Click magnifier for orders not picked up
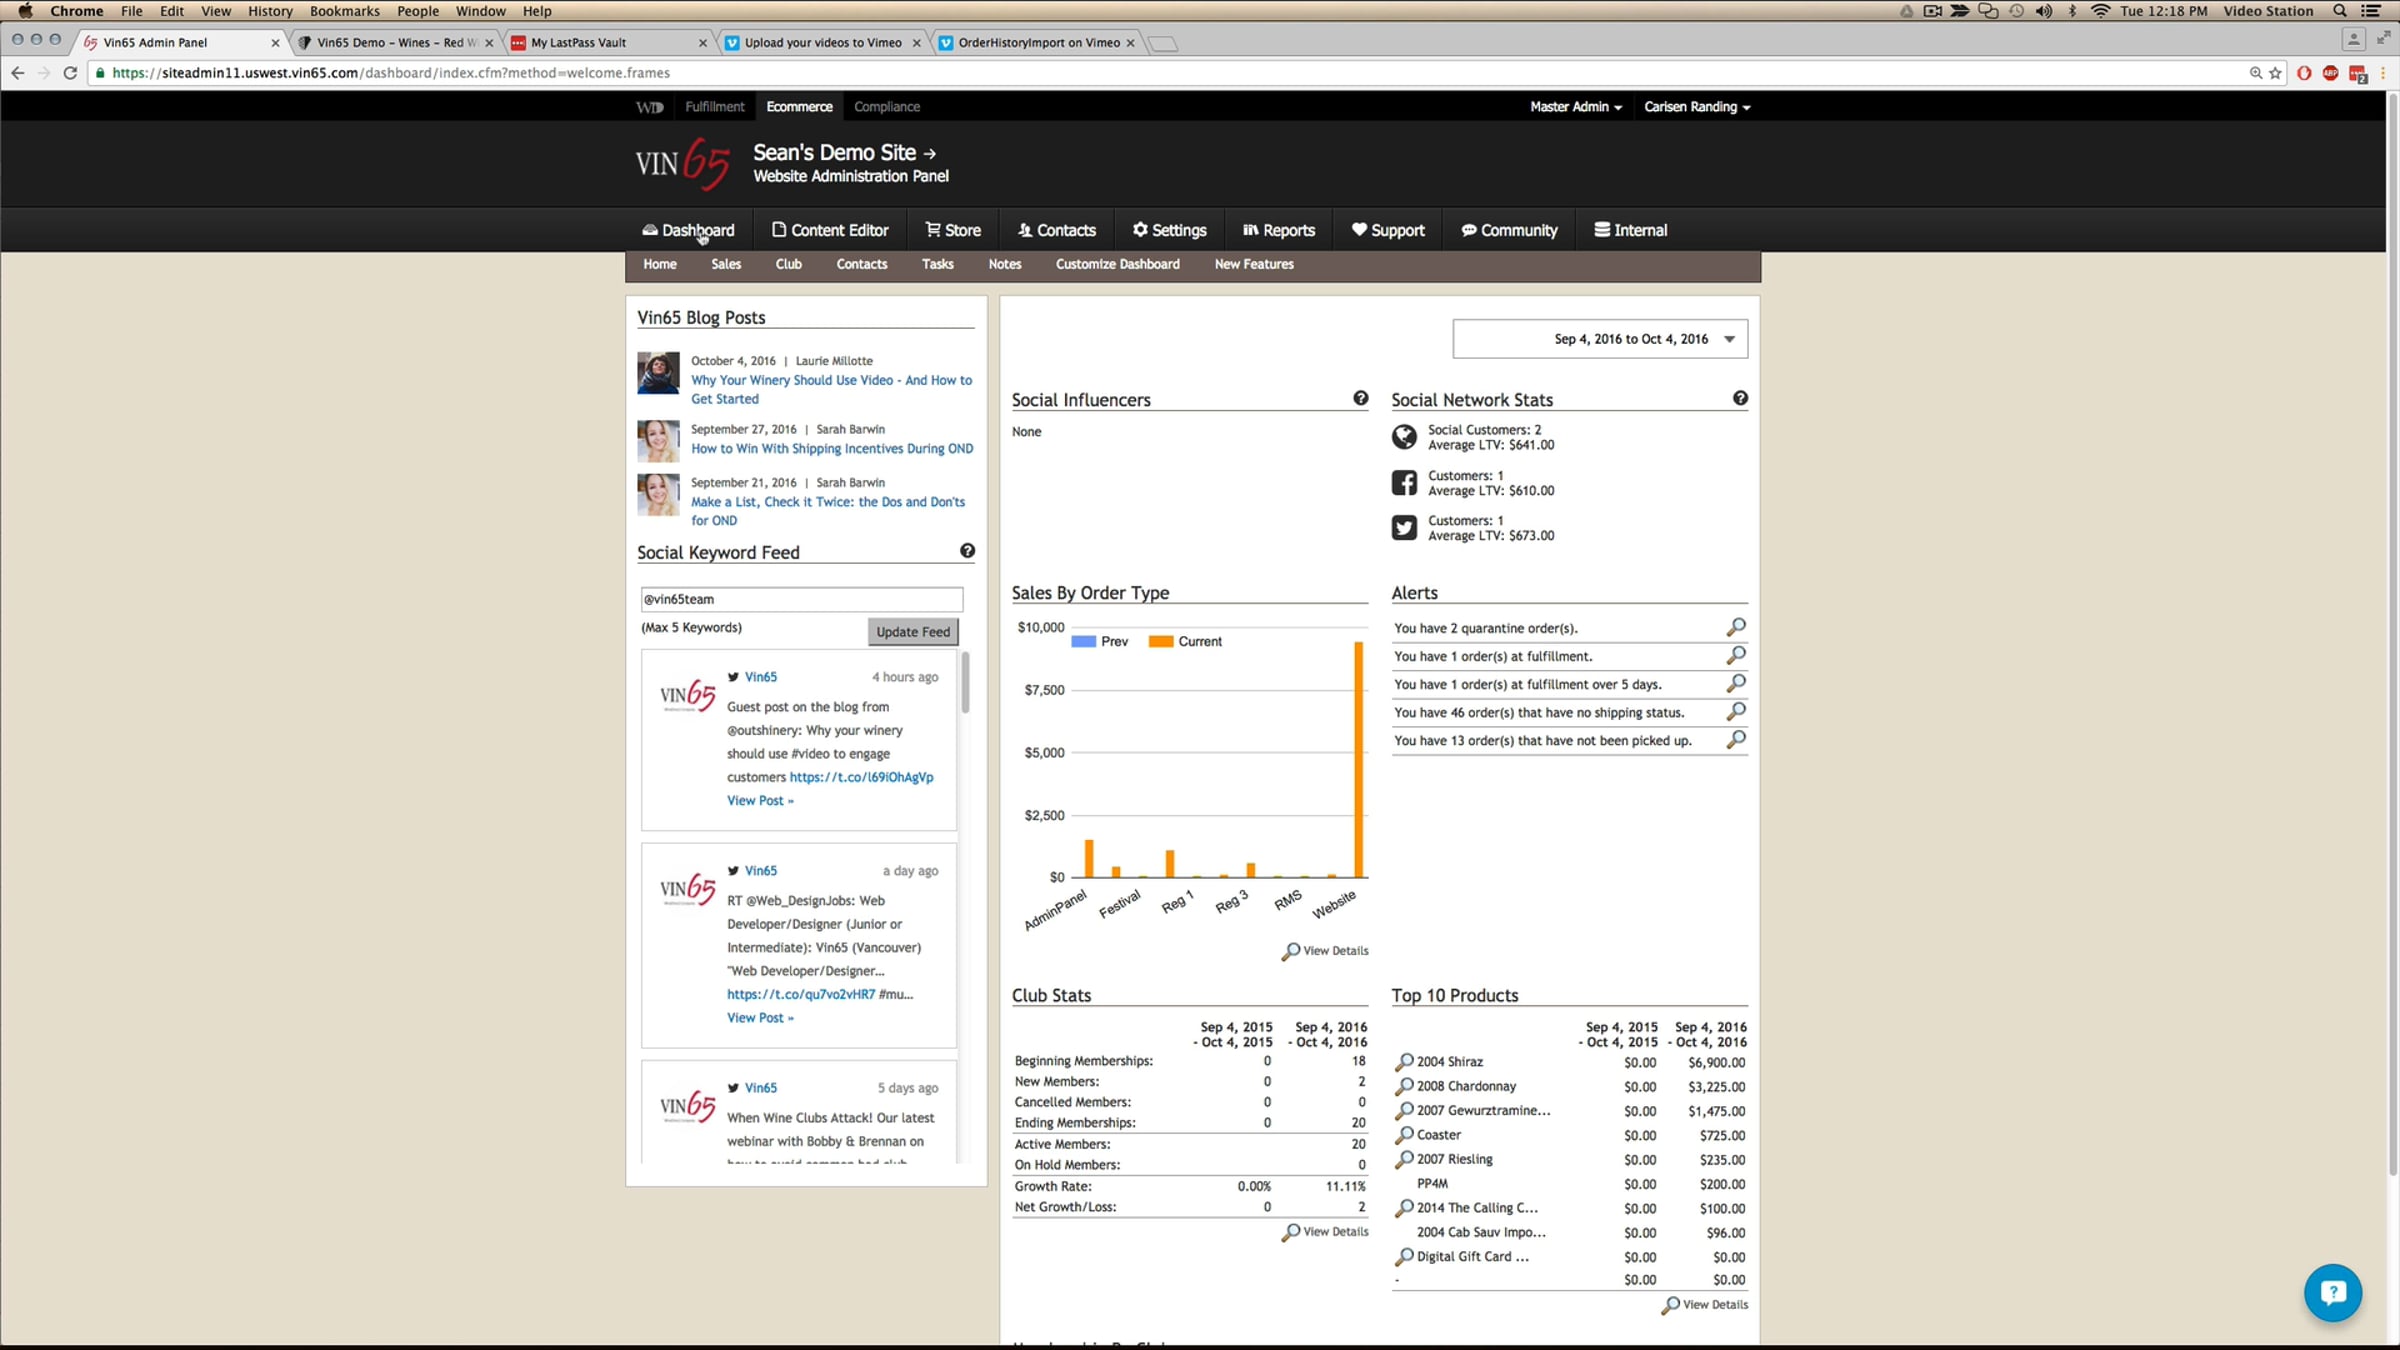Image resolution: width=2400 pixels, height=1350 pixels. [x=1736, y=739]
